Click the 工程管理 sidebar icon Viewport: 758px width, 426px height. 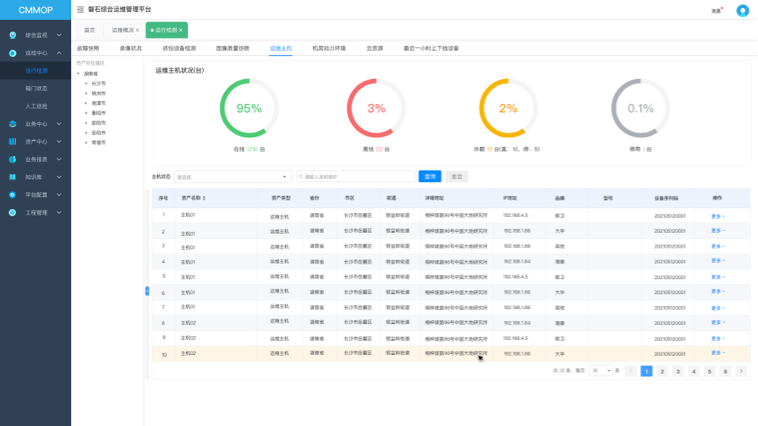tap(13, 213)
